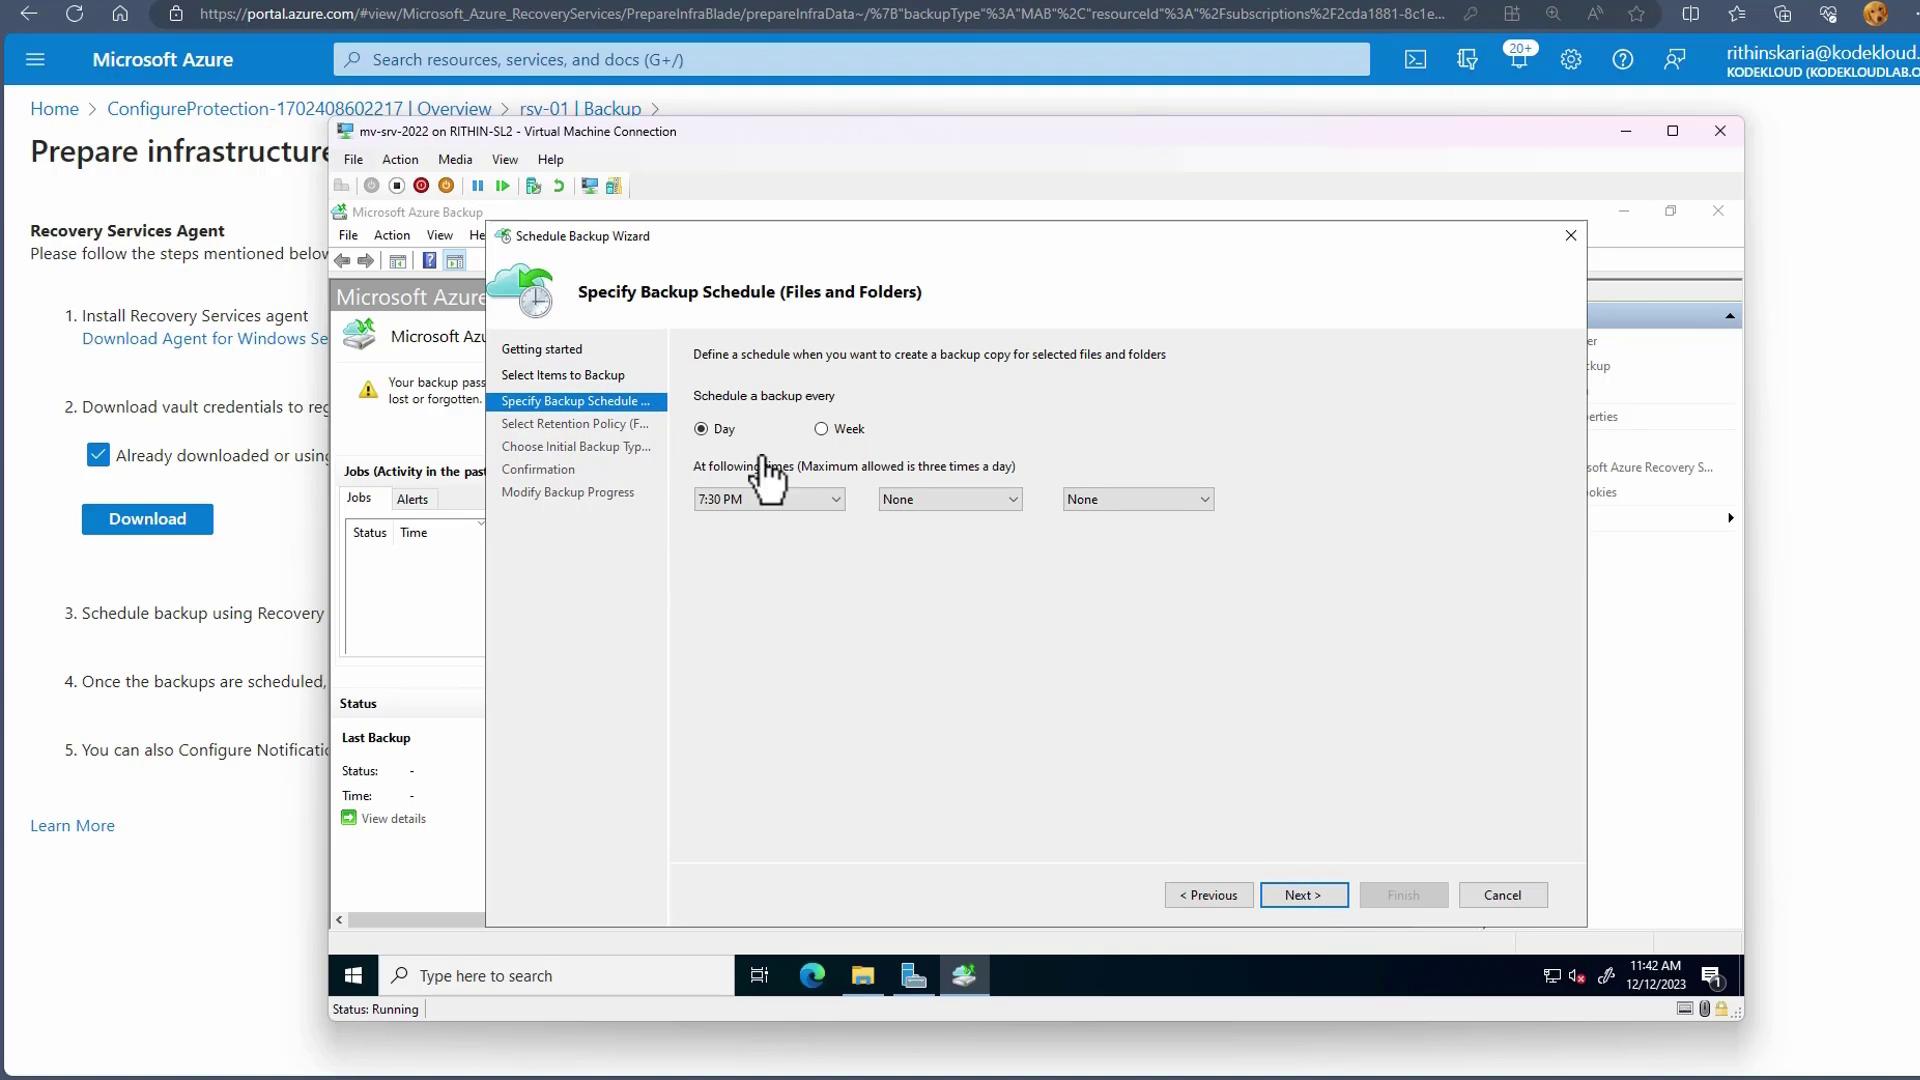
Task: Uncheck Already downloaded credentials checkbox
Action: tap(98, 456)
